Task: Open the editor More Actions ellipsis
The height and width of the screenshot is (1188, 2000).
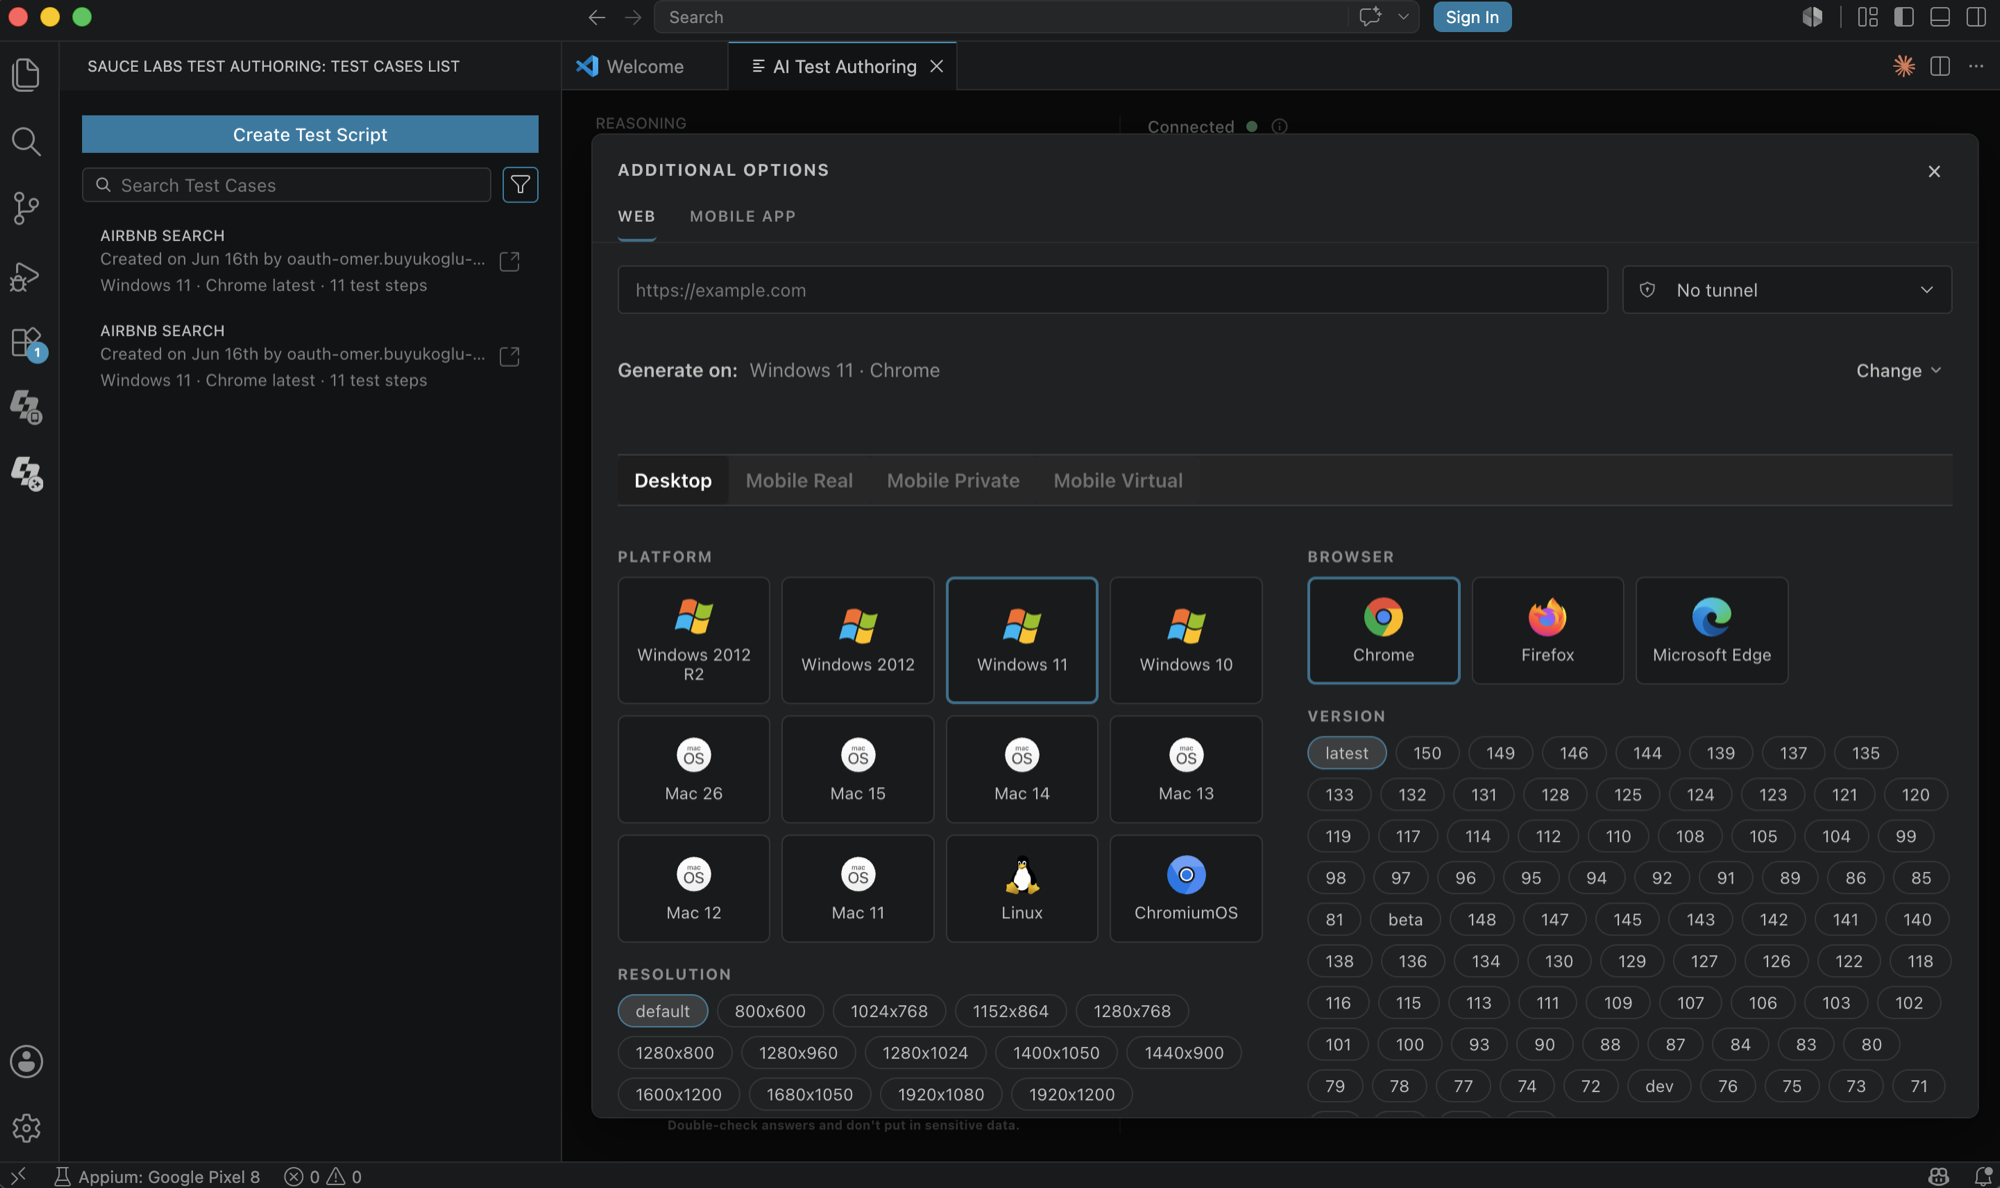Action: (1976, 66)
